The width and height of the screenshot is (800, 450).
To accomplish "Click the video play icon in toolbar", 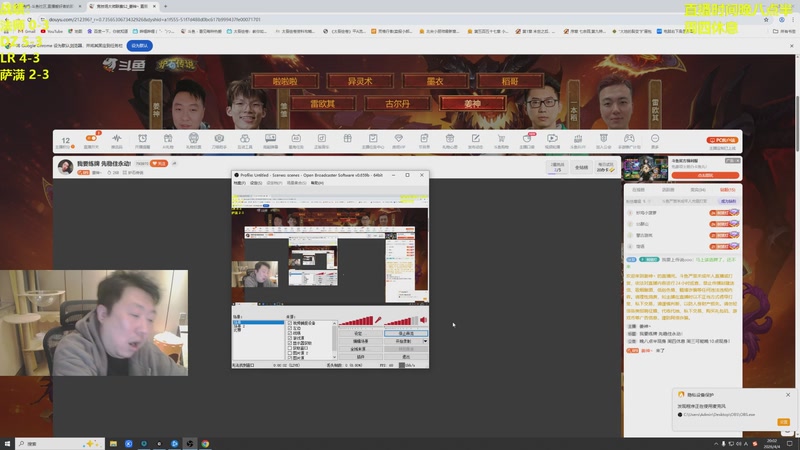I will (552, 138).
